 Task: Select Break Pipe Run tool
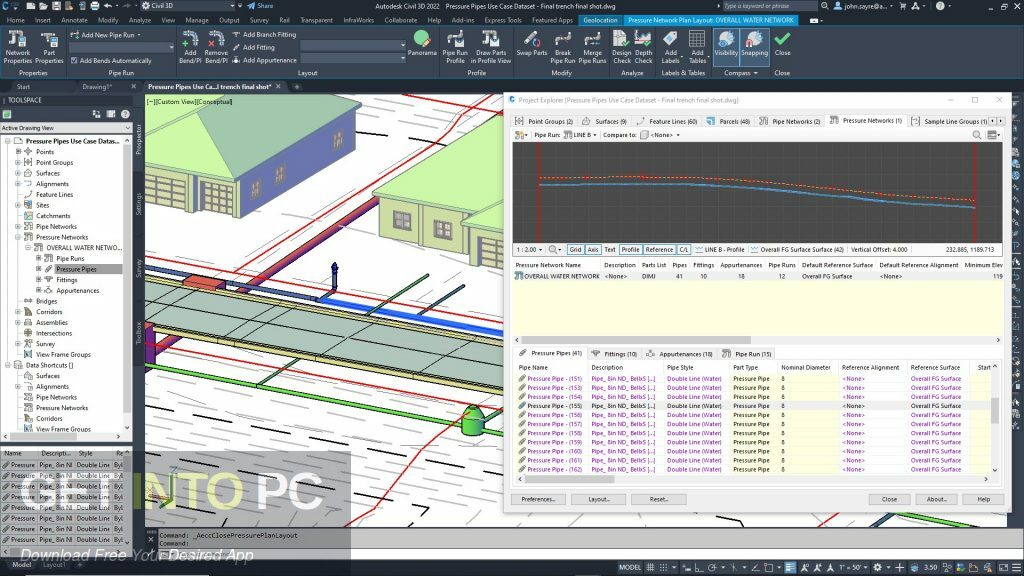[562, 46]
